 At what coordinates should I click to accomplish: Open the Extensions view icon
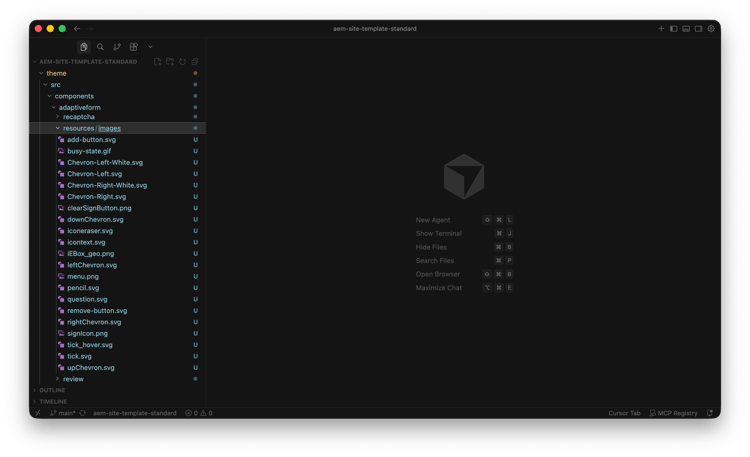pyautogui.click(x=133, y=47)
